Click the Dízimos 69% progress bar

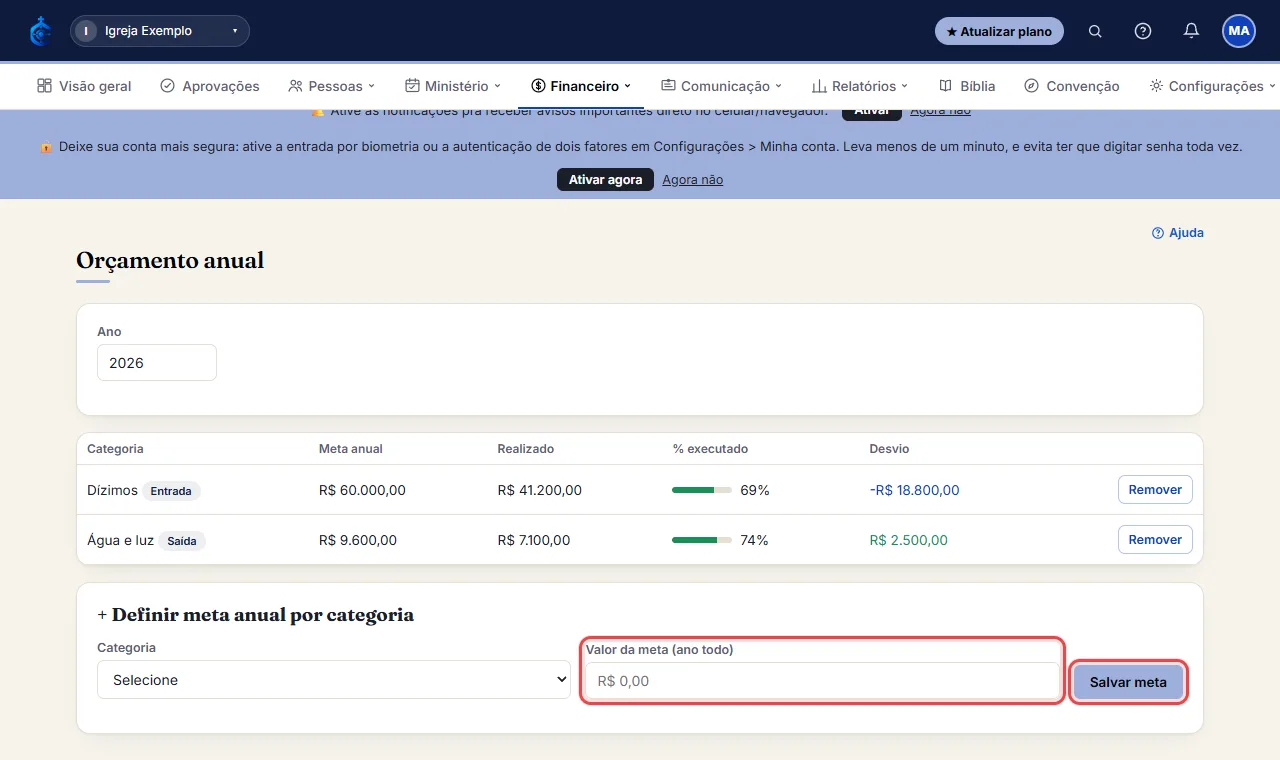[x=701, y=490]
